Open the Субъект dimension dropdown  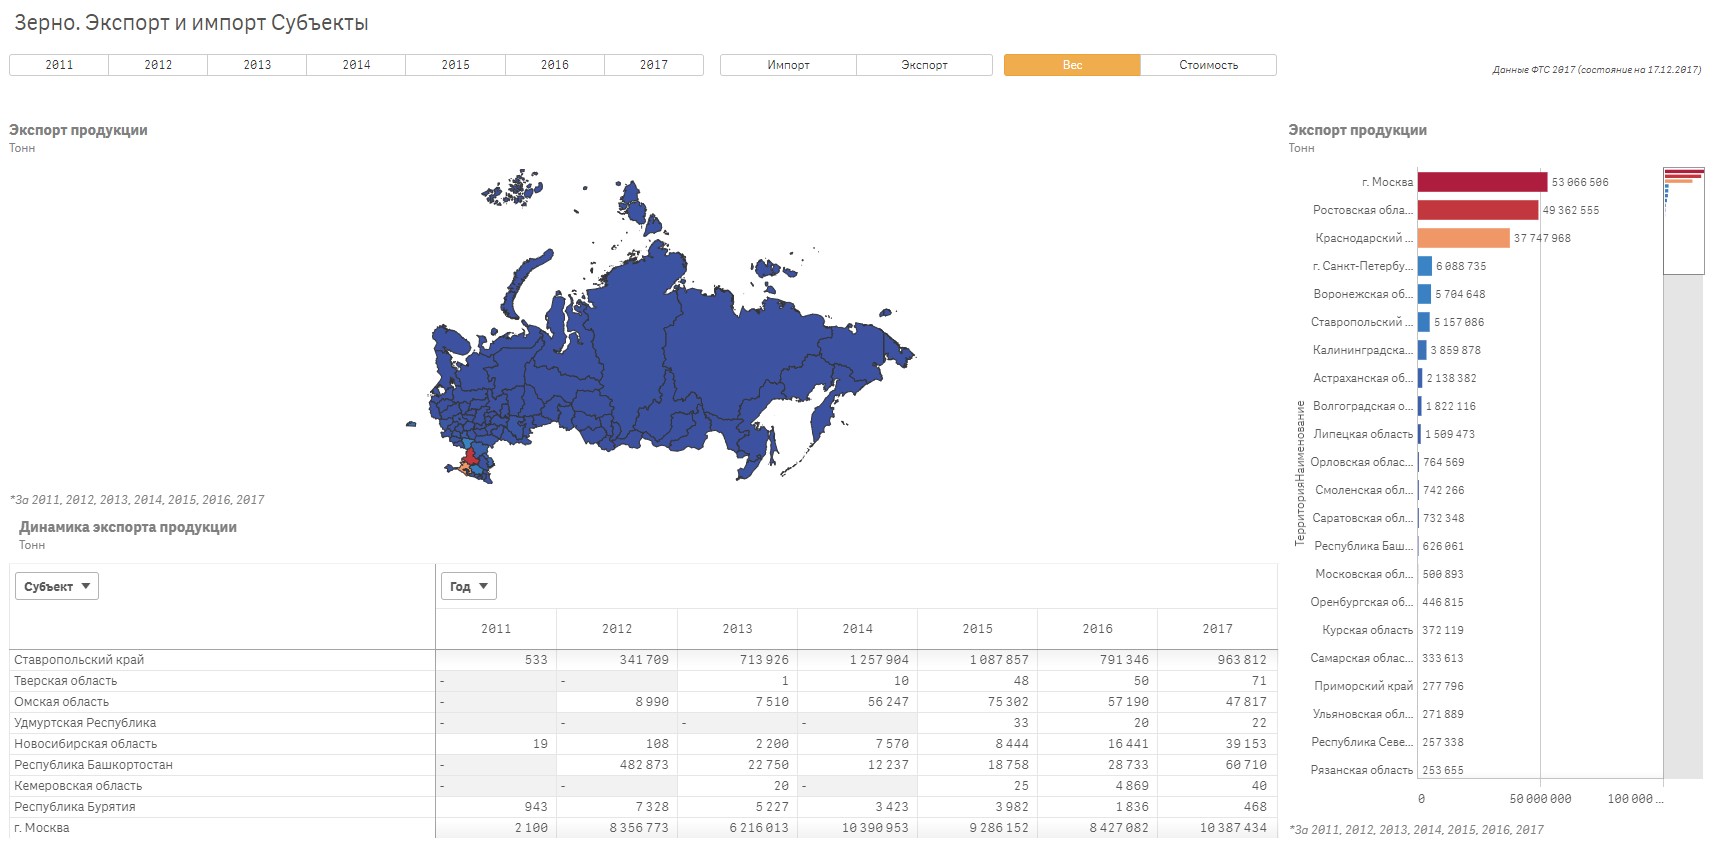click(57, 586)
